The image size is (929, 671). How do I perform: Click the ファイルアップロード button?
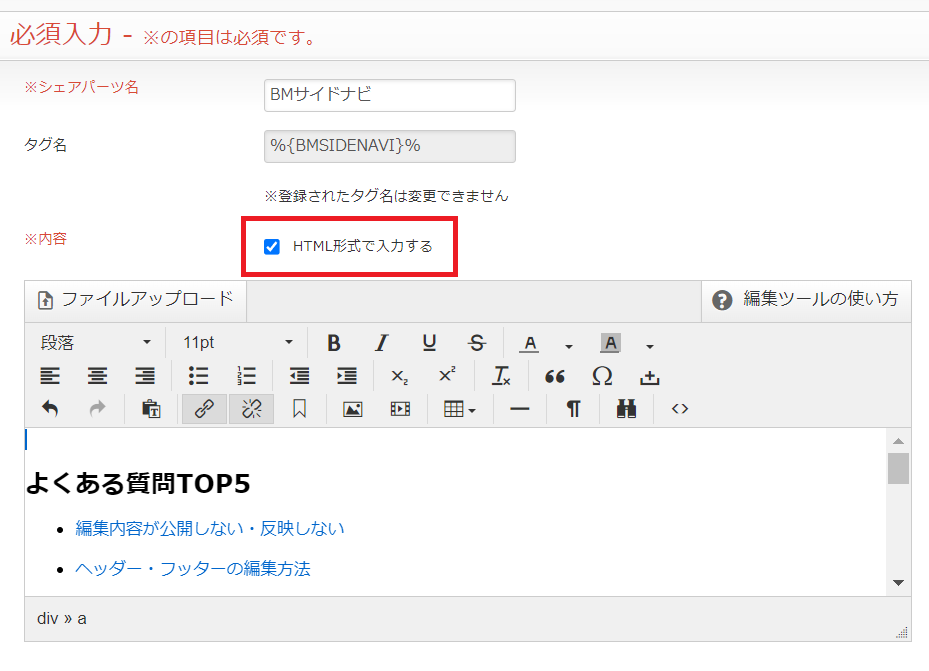pyautogui.click(x=136, y=299)
